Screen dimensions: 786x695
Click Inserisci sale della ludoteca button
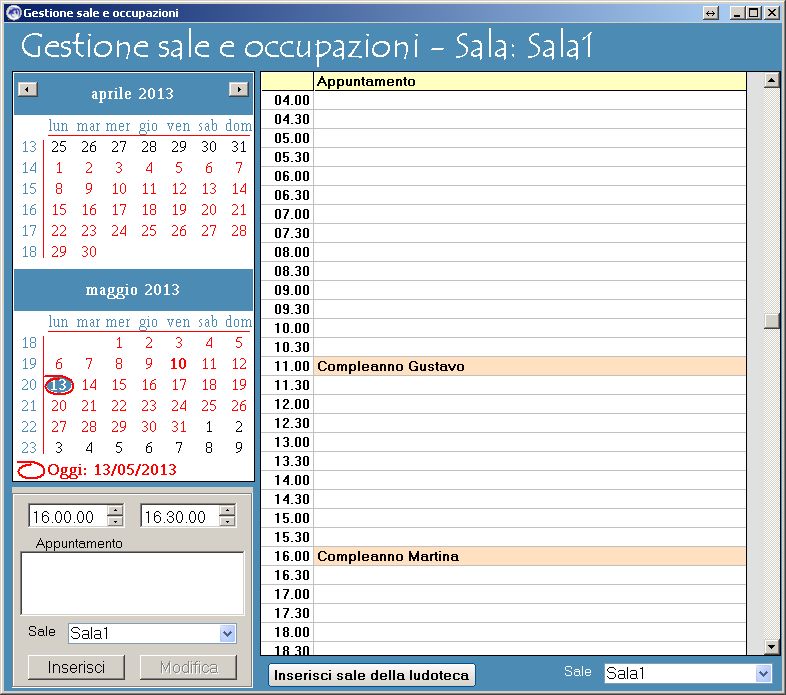371,675
